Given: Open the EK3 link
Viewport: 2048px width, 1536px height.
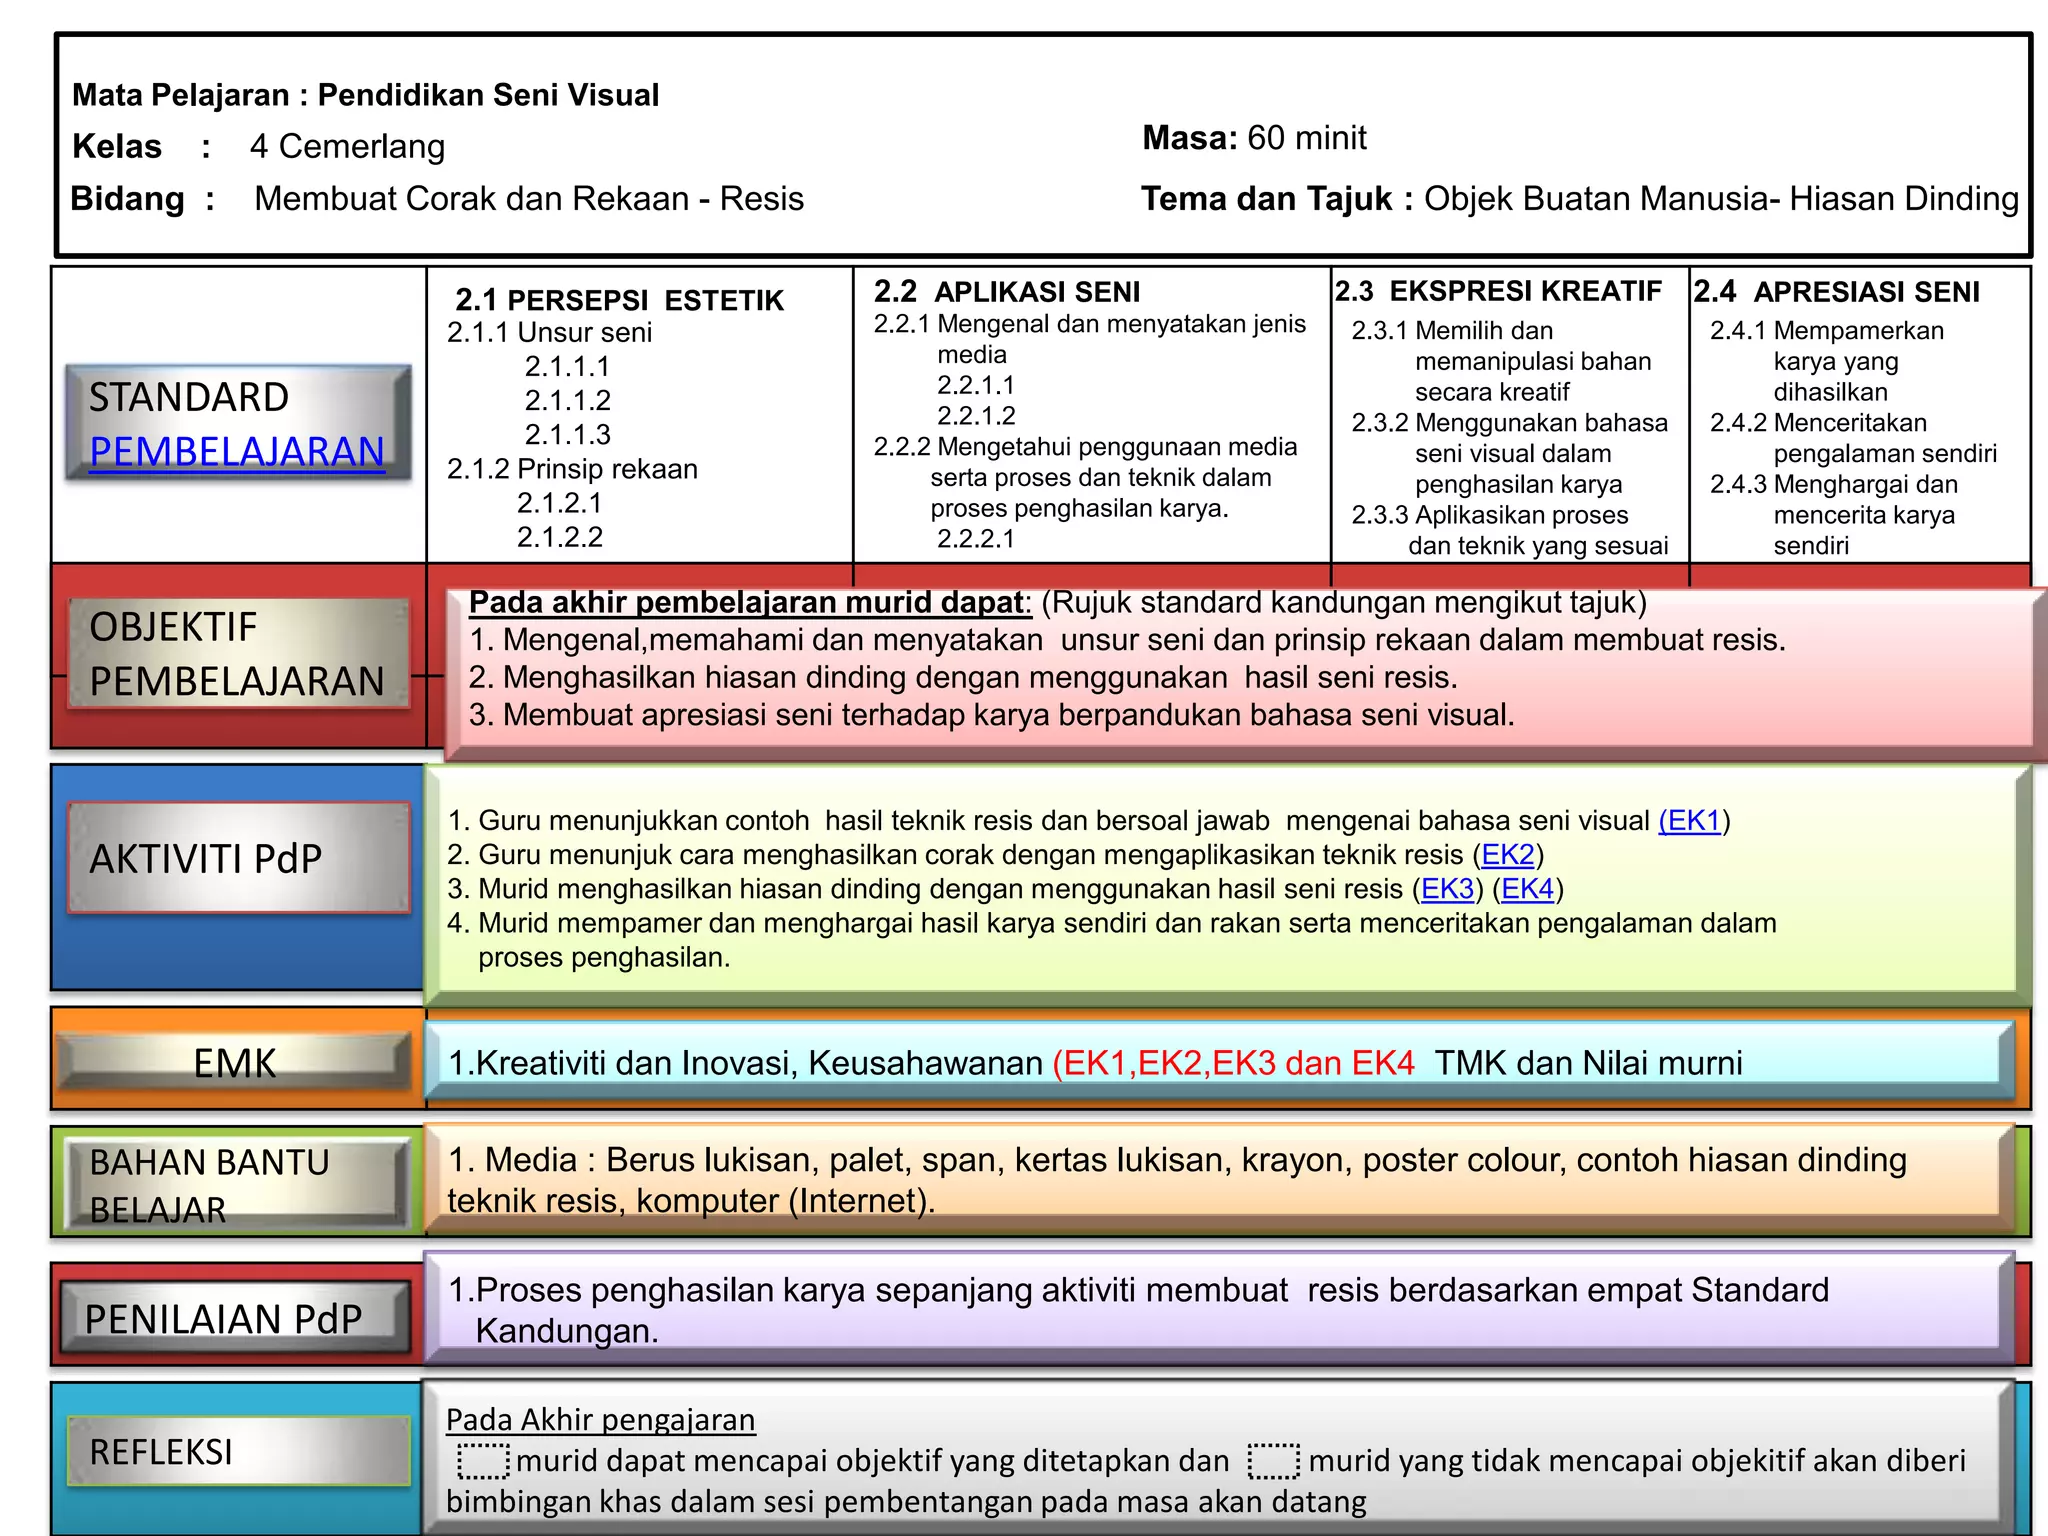Looking at the screenshot, I should (1447, 889).
